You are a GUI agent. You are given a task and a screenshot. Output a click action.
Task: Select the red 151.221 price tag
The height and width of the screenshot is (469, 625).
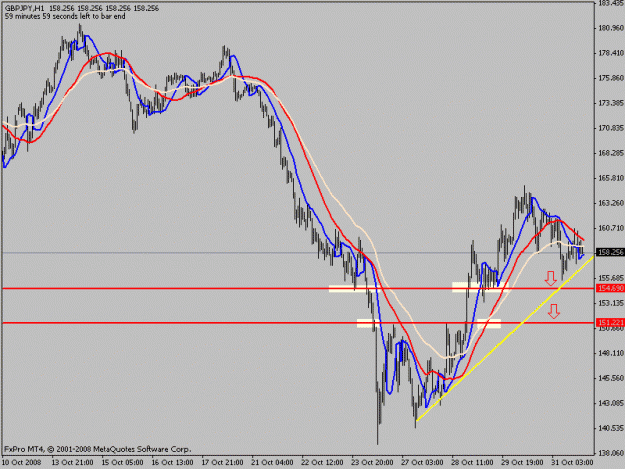pyautogui.click(x=610, y=322)
